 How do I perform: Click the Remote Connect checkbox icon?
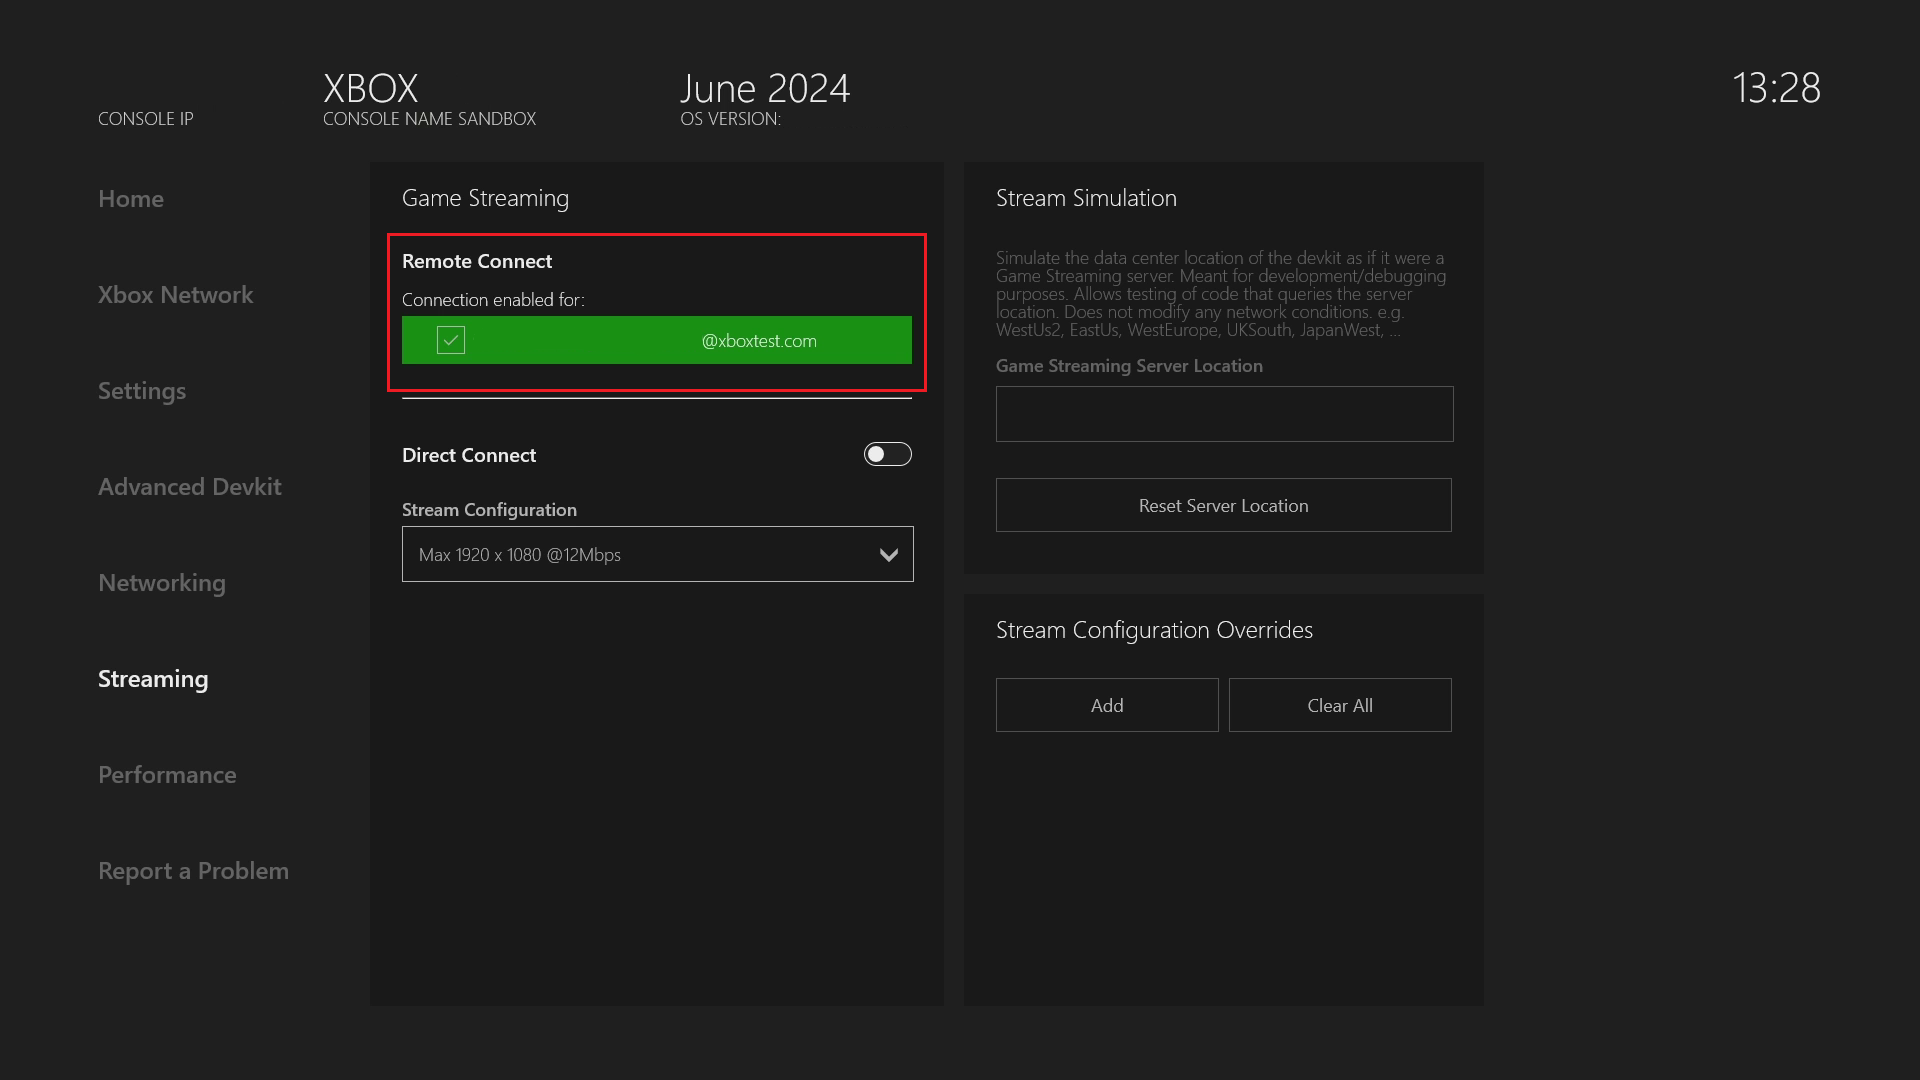(450, 339)
